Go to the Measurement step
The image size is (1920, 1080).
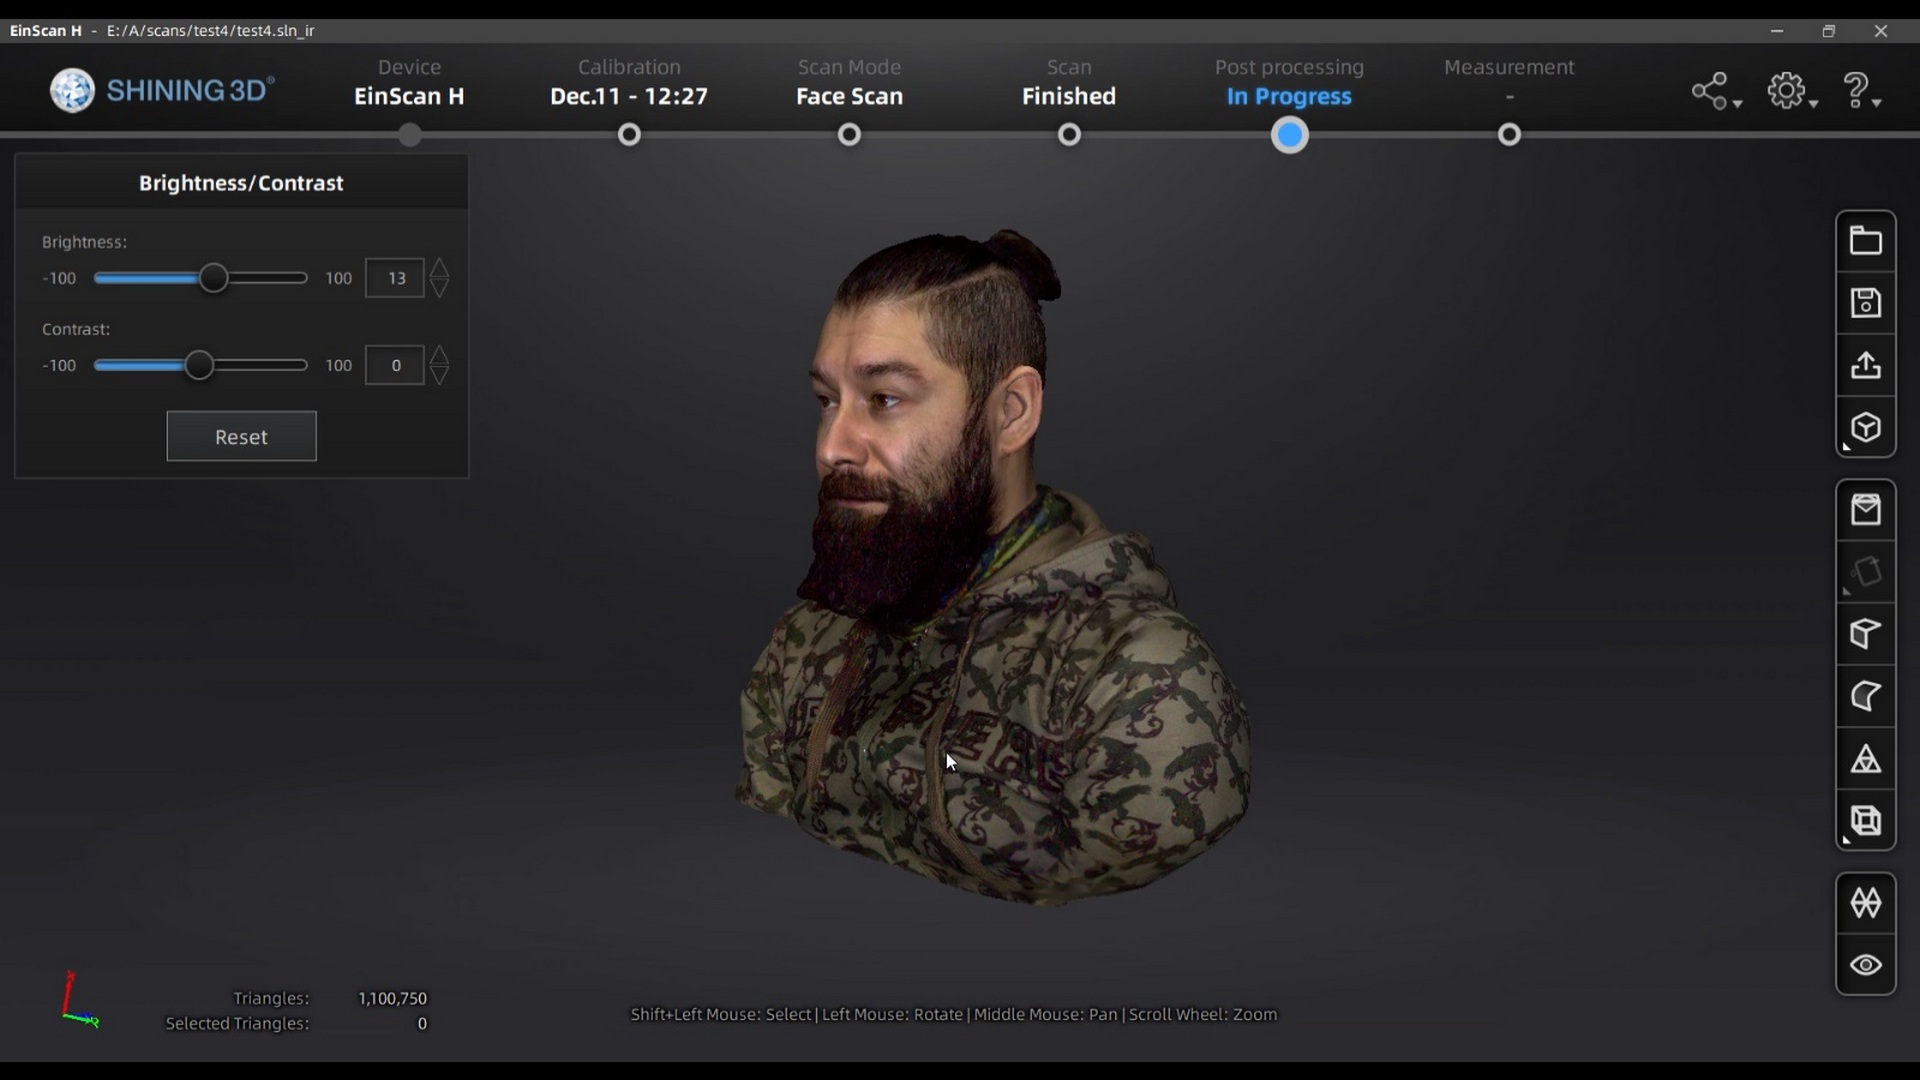(1509, 134)
